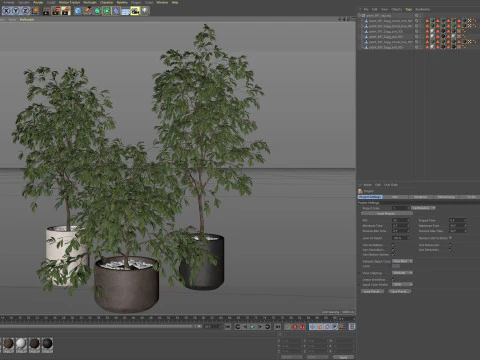Click the light bulb object icon
This screenshot has height=360, width=480.
pos(145,11)
